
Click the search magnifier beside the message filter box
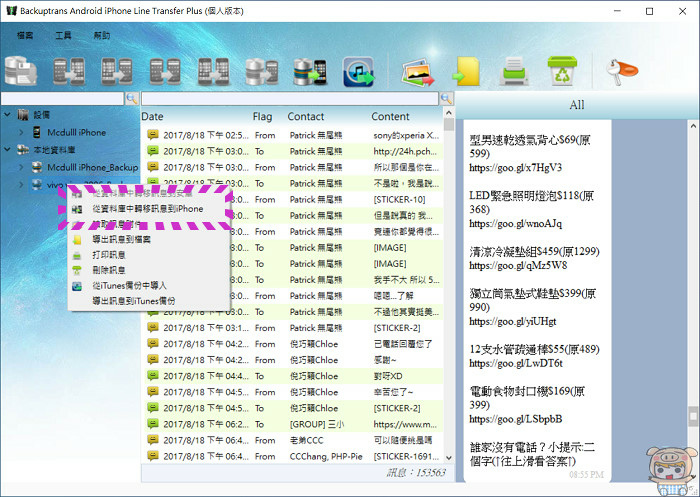(x=446, y=98)
